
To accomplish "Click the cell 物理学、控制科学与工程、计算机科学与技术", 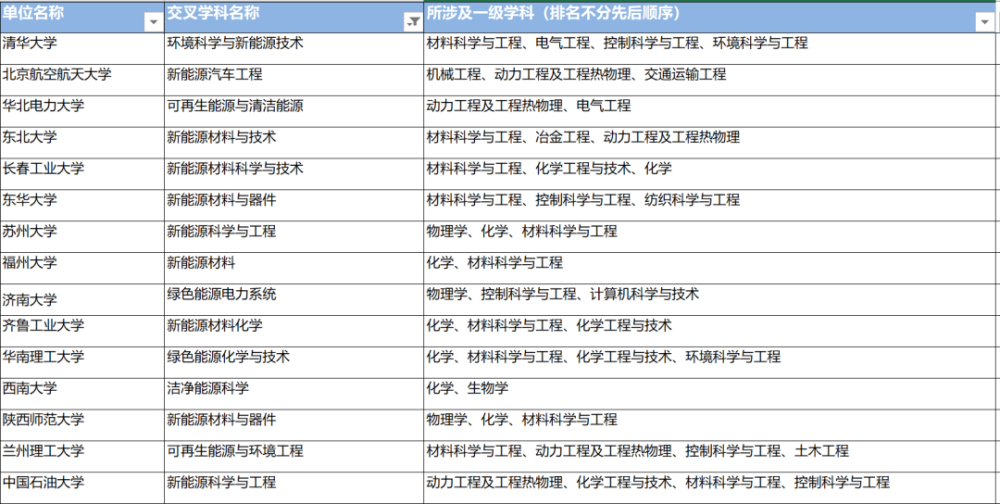I will (709, 299).
